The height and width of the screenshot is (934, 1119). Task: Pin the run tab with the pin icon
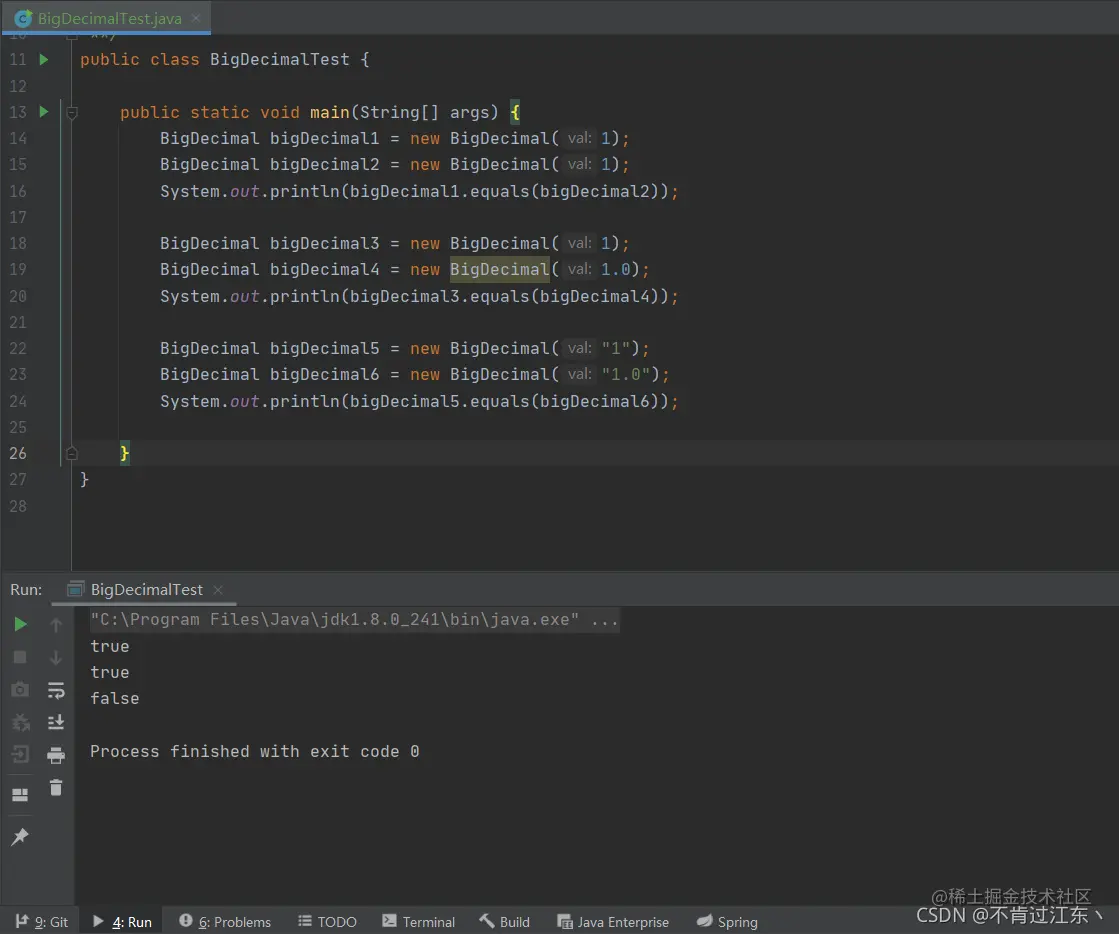[20, 836]
